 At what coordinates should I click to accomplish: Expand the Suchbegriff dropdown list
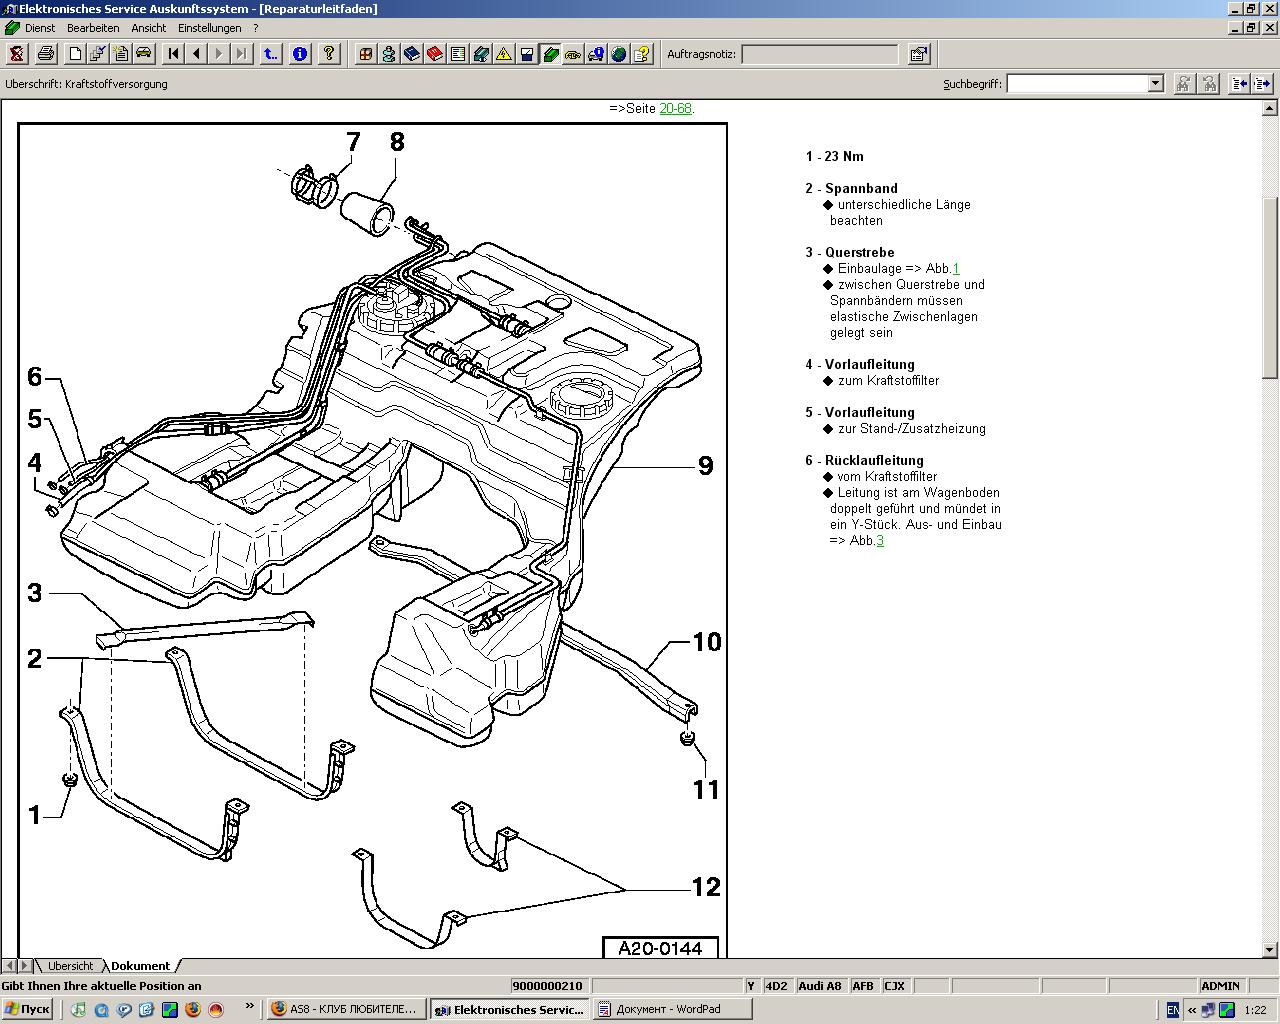pos(1155,84)
